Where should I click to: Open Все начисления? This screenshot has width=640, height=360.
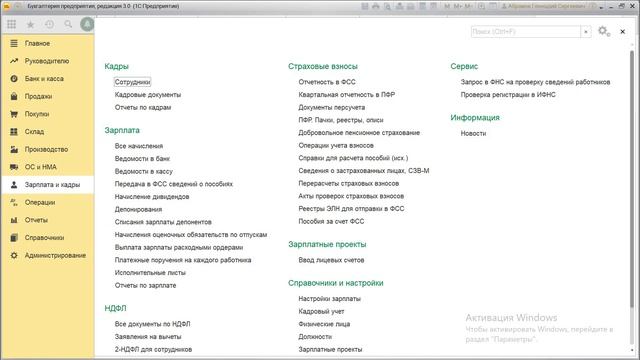139,146
